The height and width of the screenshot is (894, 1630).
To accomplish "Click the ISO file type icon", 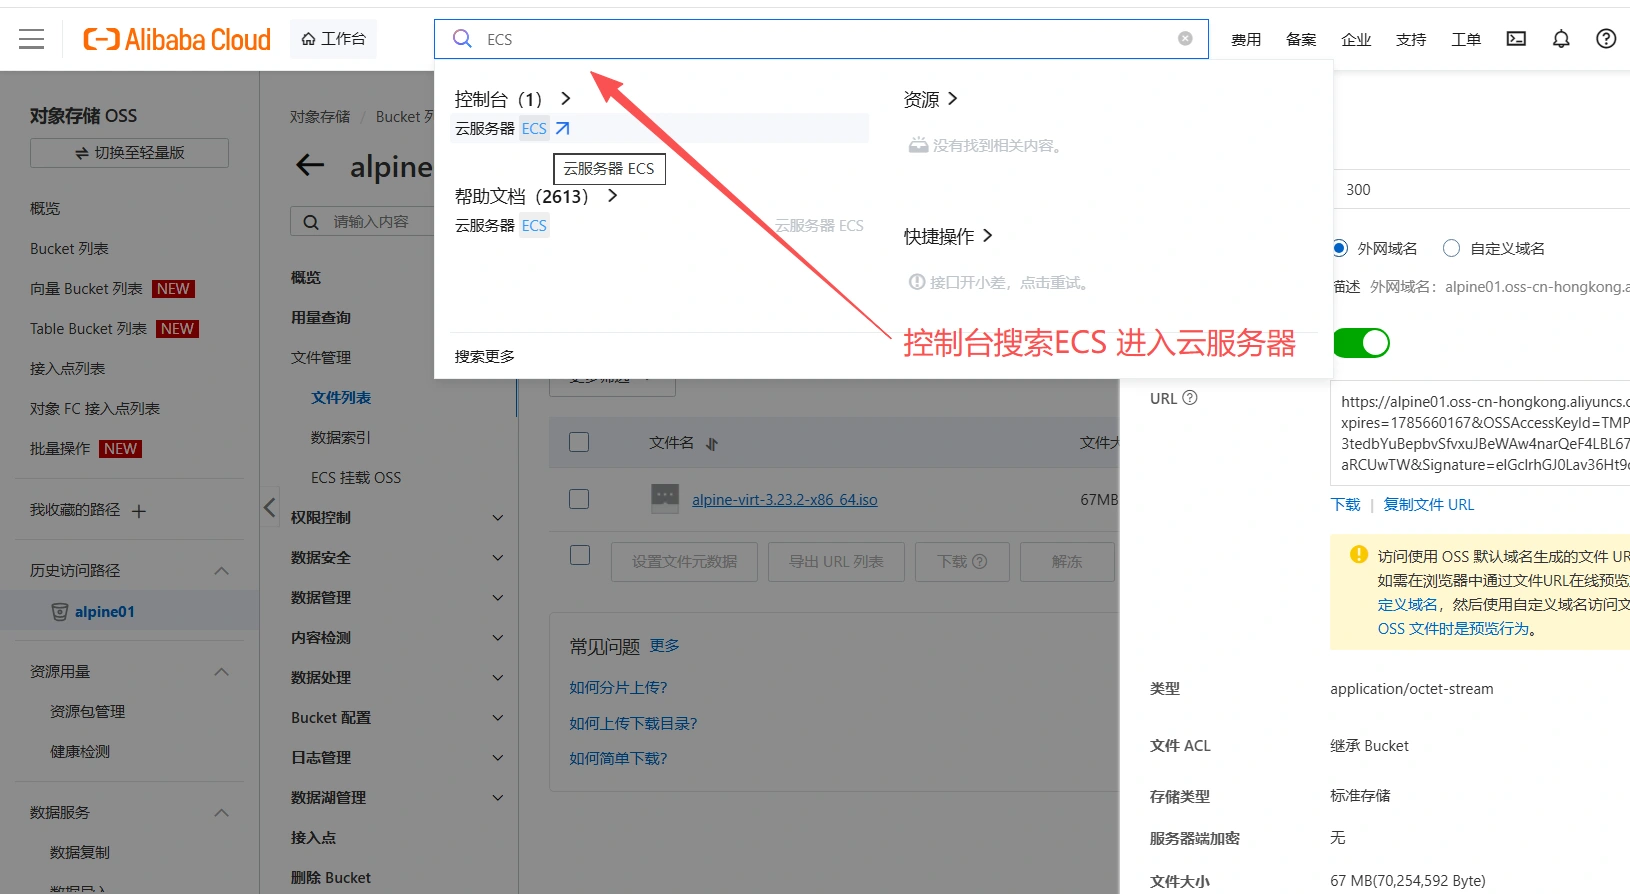I will pos(665,499).
